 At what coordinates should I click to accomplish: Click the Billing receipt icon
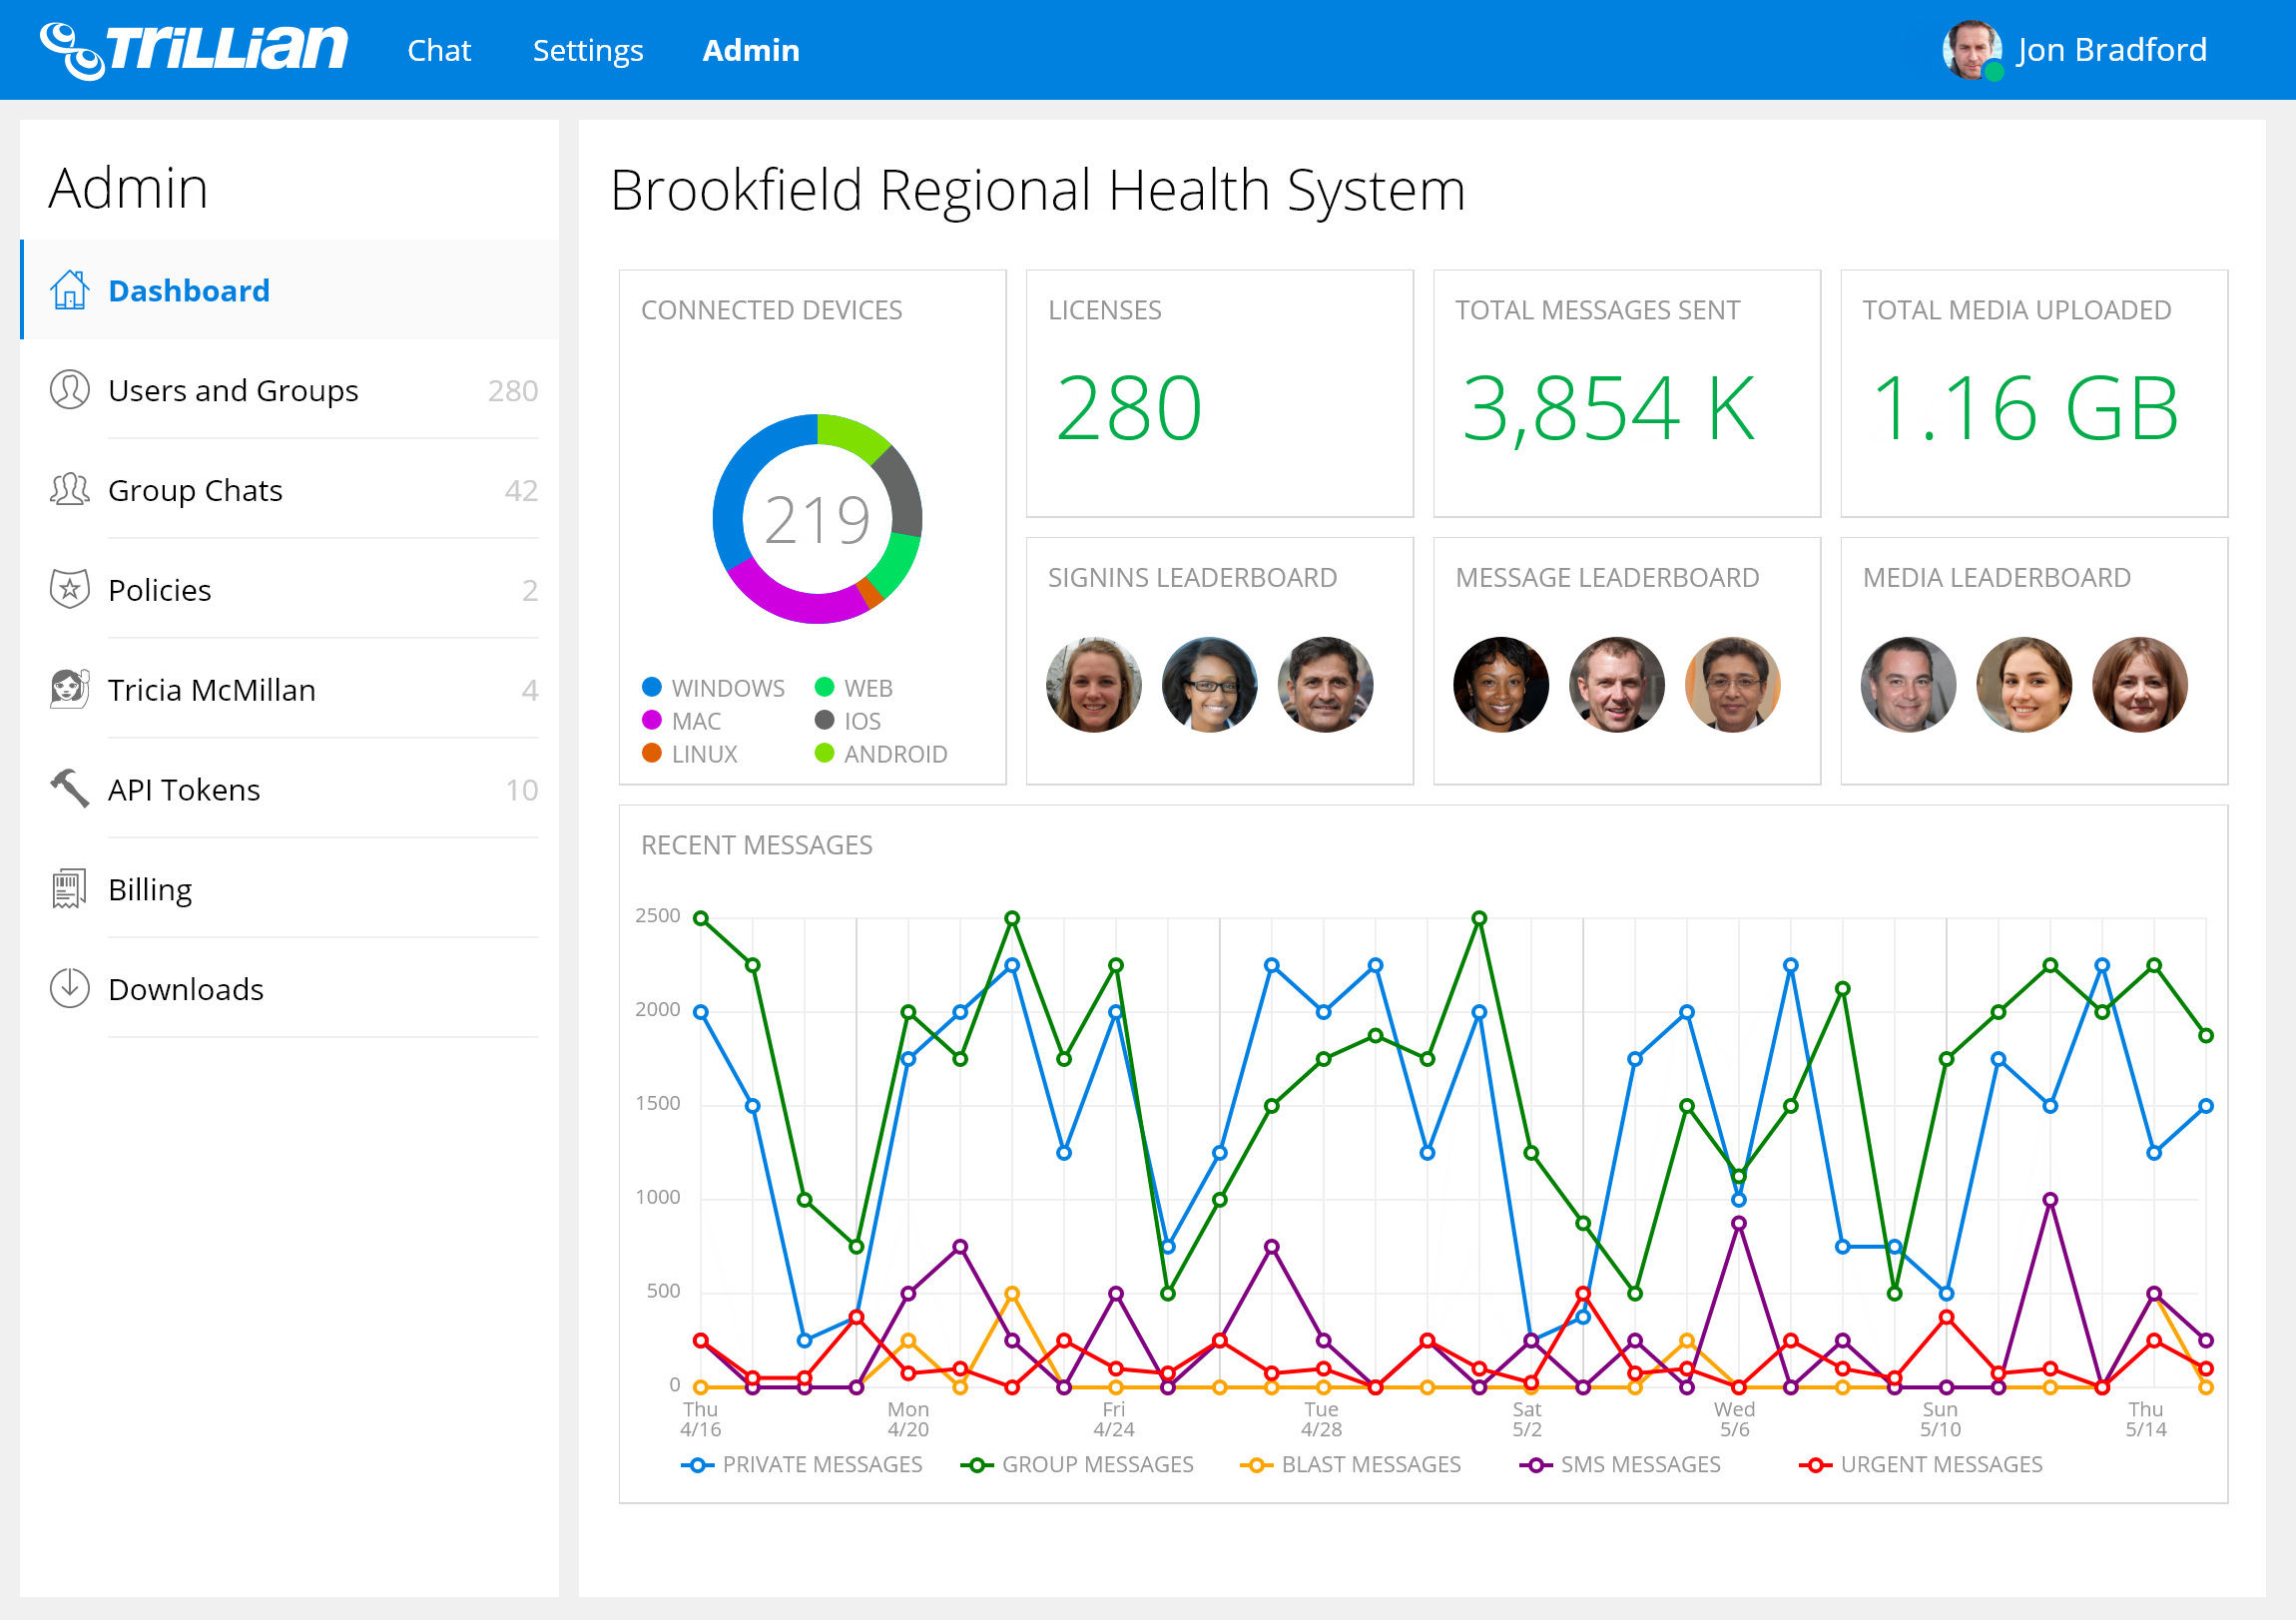69,889
